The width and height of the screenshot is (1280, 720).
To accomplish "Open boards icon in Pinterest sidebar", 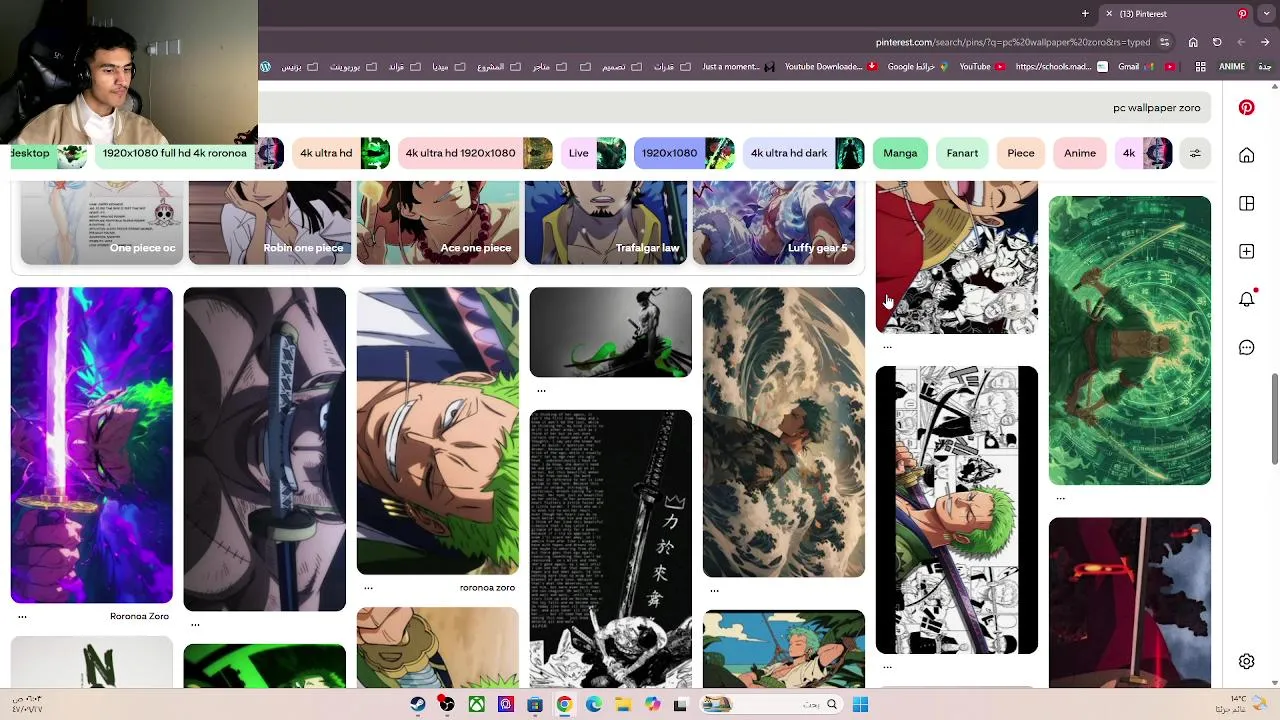I will [x=1246, y=203].
